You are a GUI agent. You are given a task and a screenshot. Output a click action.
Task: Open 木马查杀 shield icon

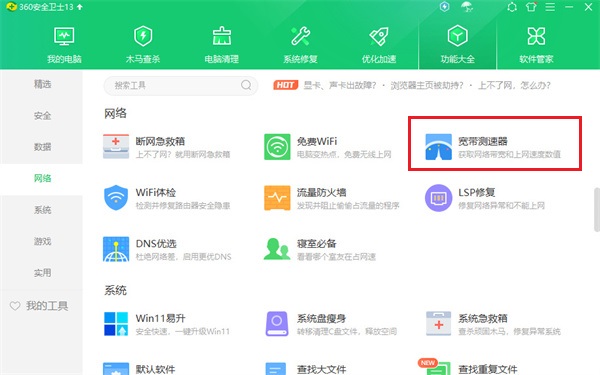click(x=143, y=36)
